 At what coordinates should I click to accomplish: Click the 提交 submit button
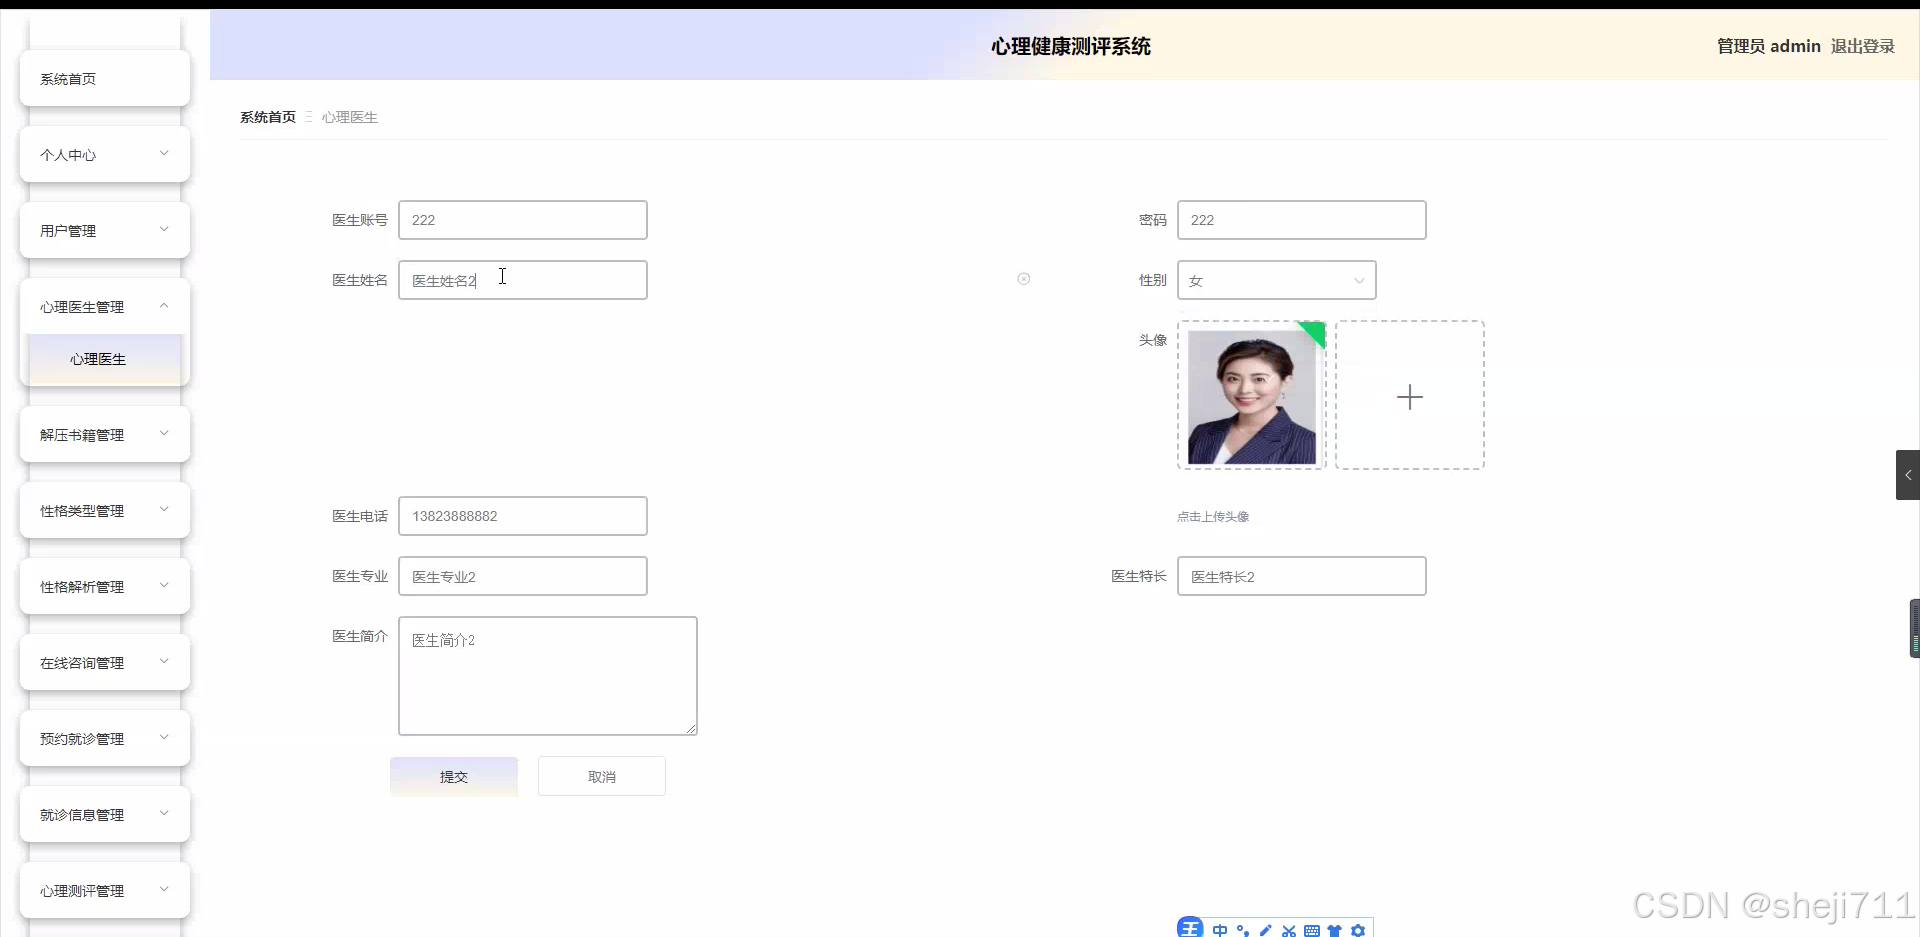click(x=453, y=776)
